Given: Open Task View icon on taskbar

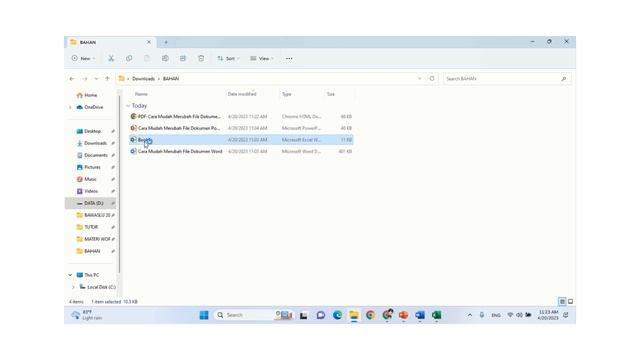Looking at the screenshot, I should pyautogui.click(x=303, y=315).
